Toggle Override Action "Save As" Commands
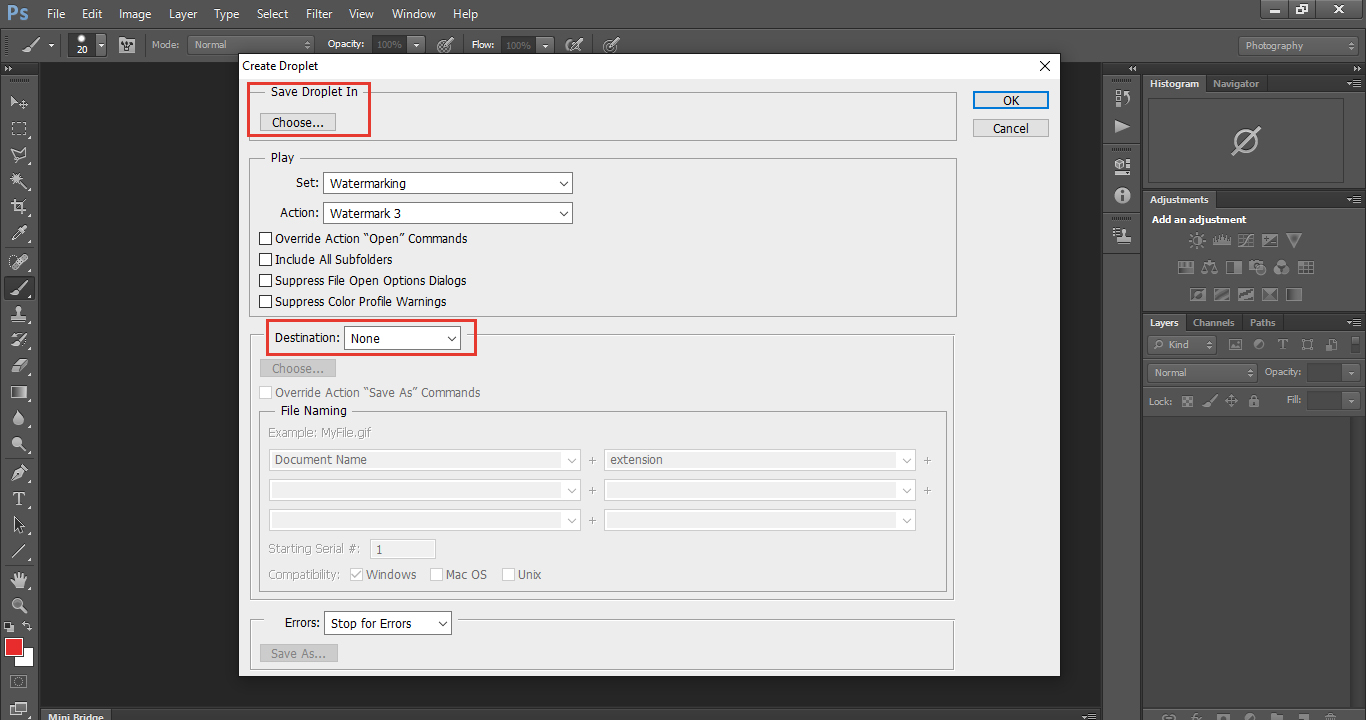This screenshot has height=720, width=1366. coord(266,393)
